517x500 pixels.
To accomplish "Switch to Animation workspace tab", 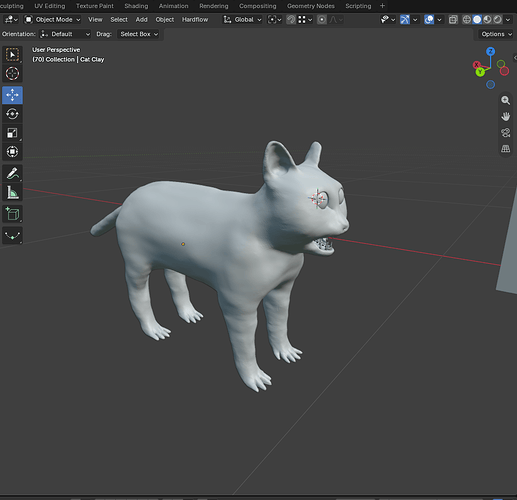I will pyautogui.click(x=173, y=6).
